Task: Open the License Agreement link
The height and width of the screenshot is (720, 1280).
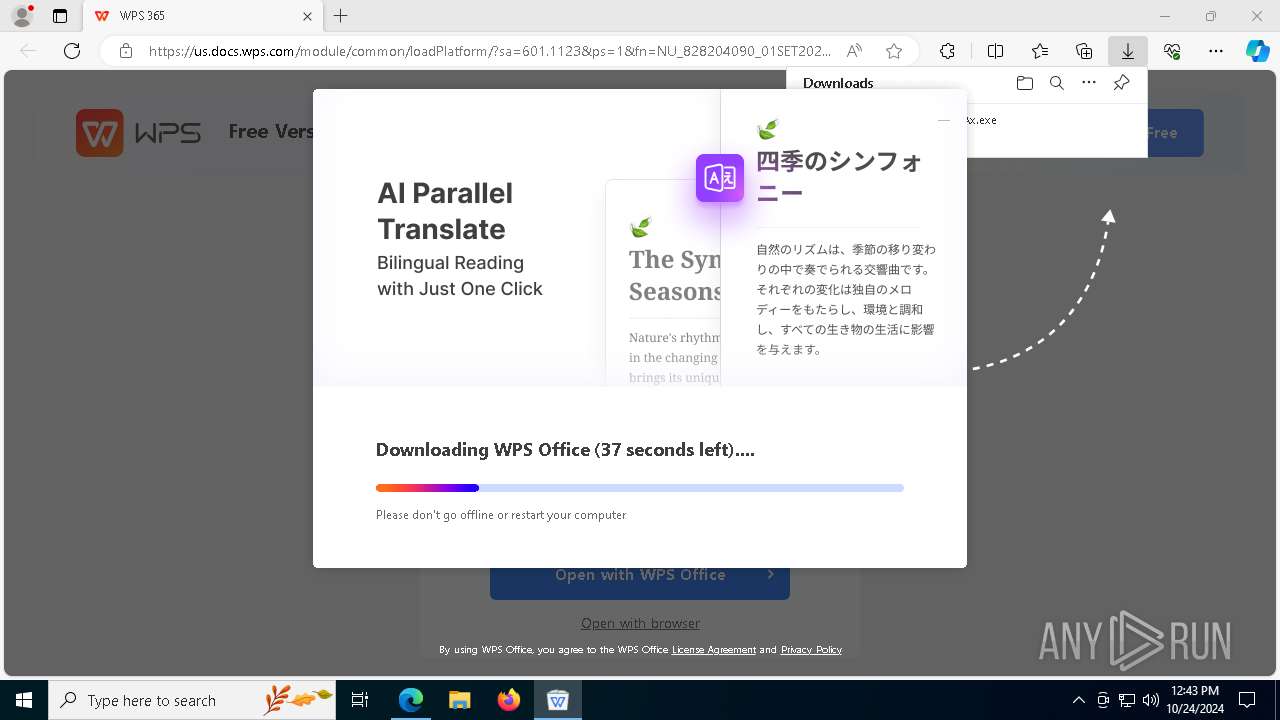Action: pyautogui.click(x=714, y=650)
